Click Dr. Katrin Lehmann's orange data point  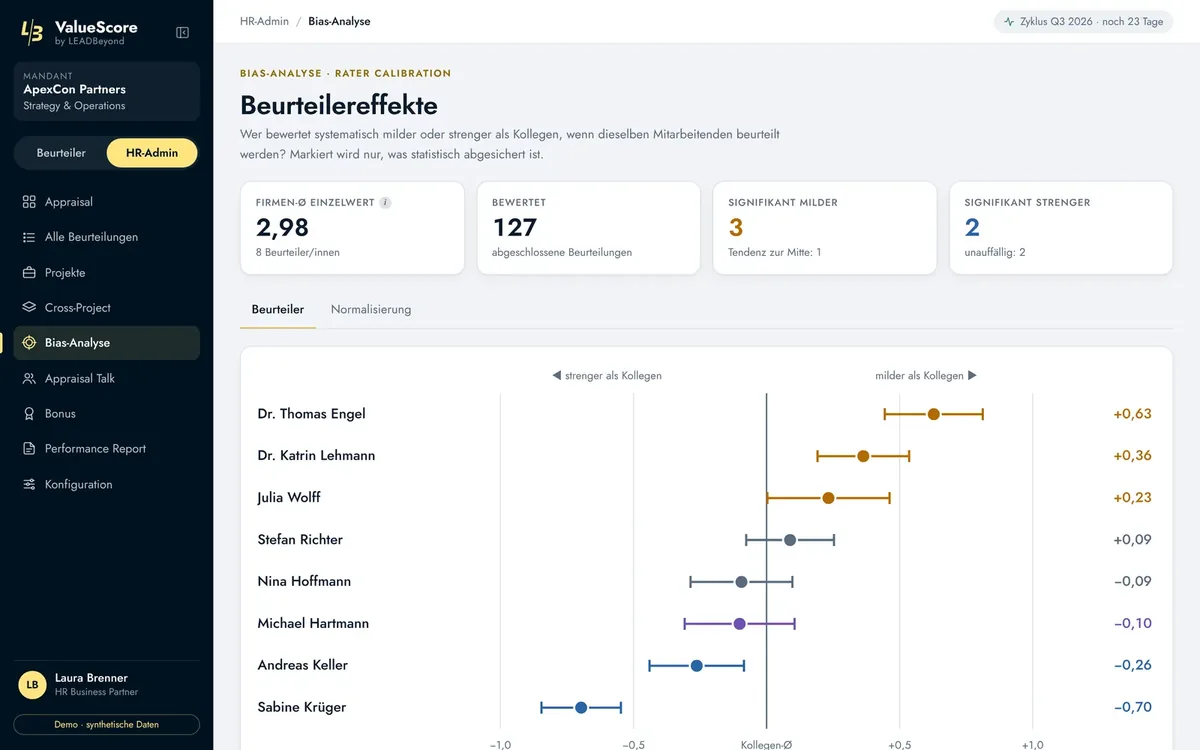(863, 456)
